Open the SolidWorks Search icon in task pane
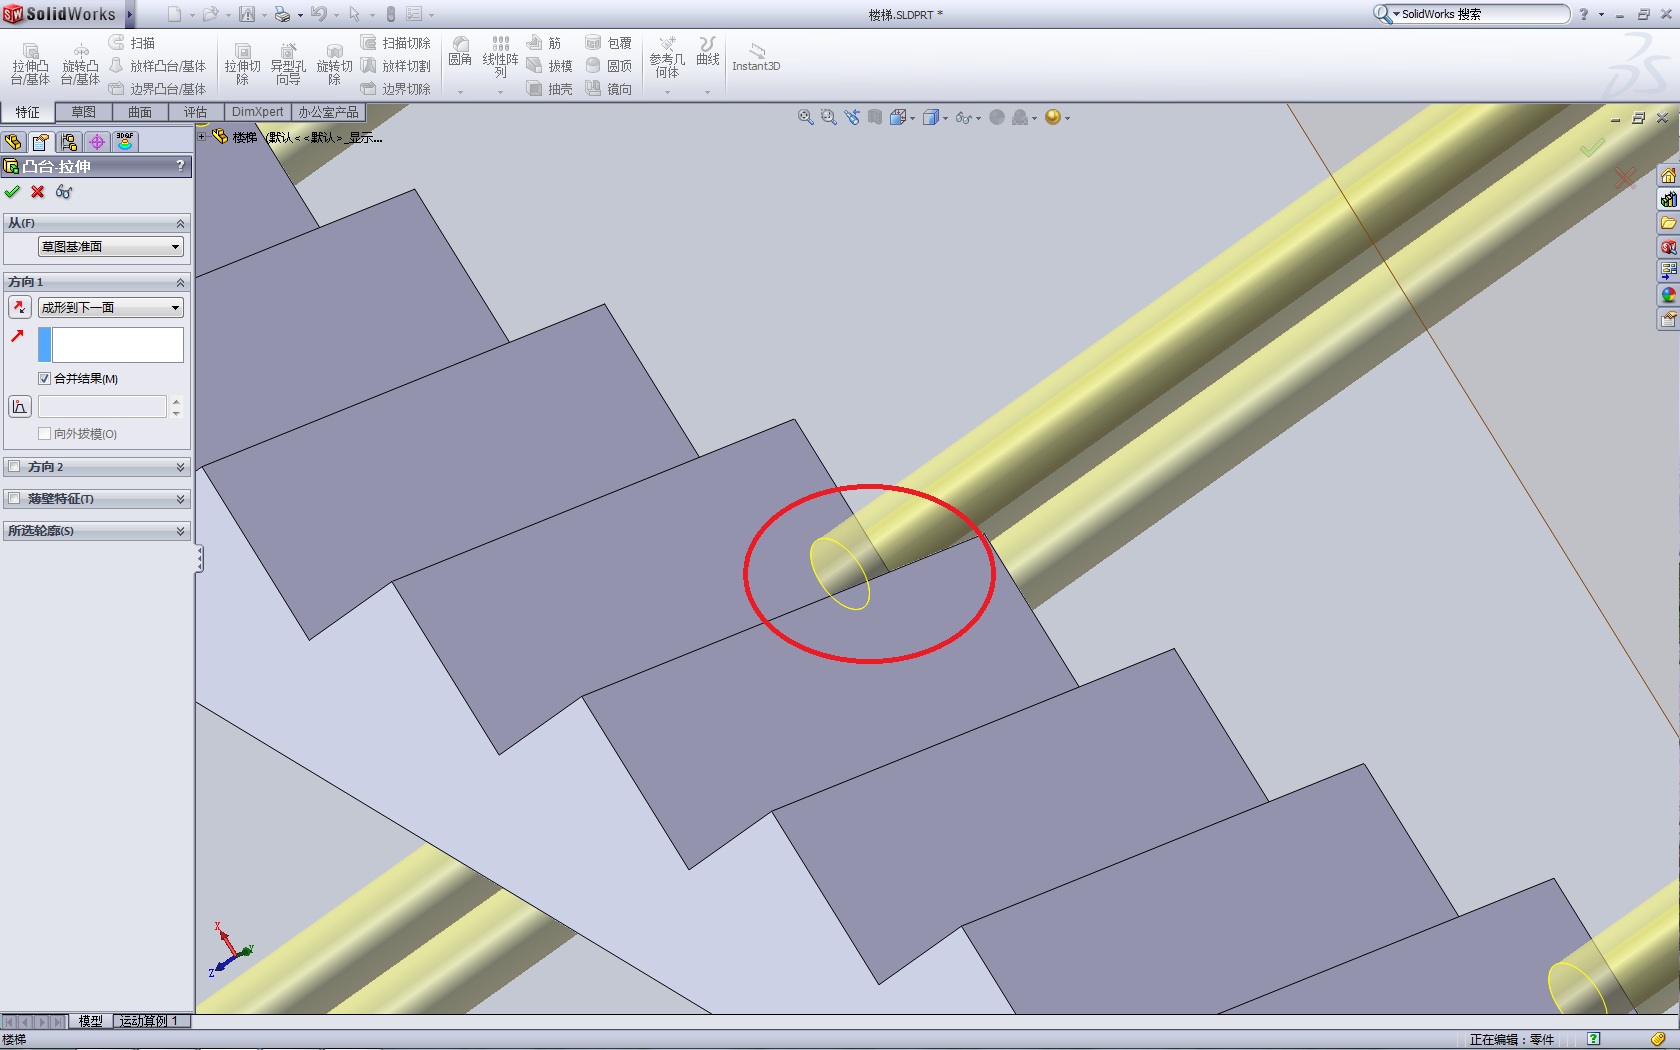This screenshot has height=1050, width=1680. point(1668,247)
